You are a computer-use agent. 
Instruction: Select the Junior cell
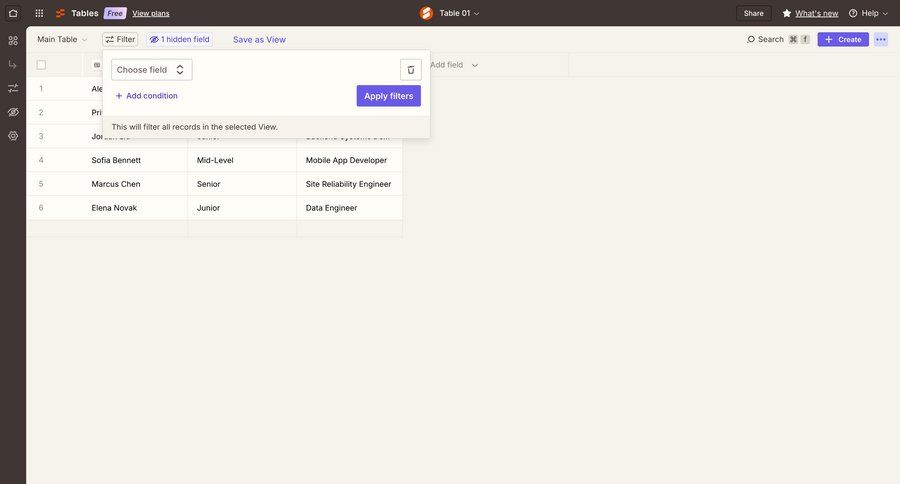click(x=242, y=208)
